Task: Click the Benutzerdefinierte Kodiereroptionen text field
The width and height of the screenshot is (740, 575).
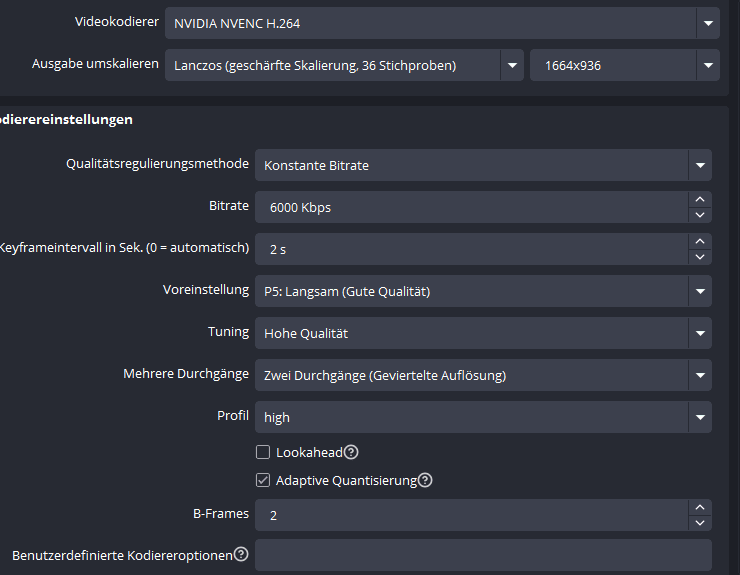Action: (482, 555)
